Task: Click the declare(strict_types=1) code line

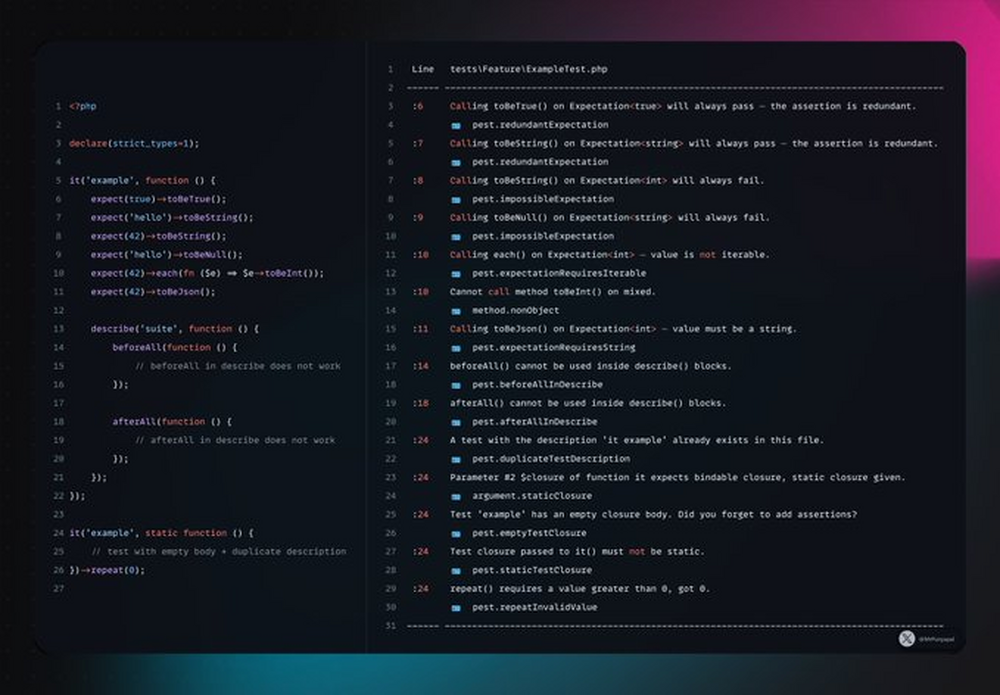Action: [x=134, y=143]
